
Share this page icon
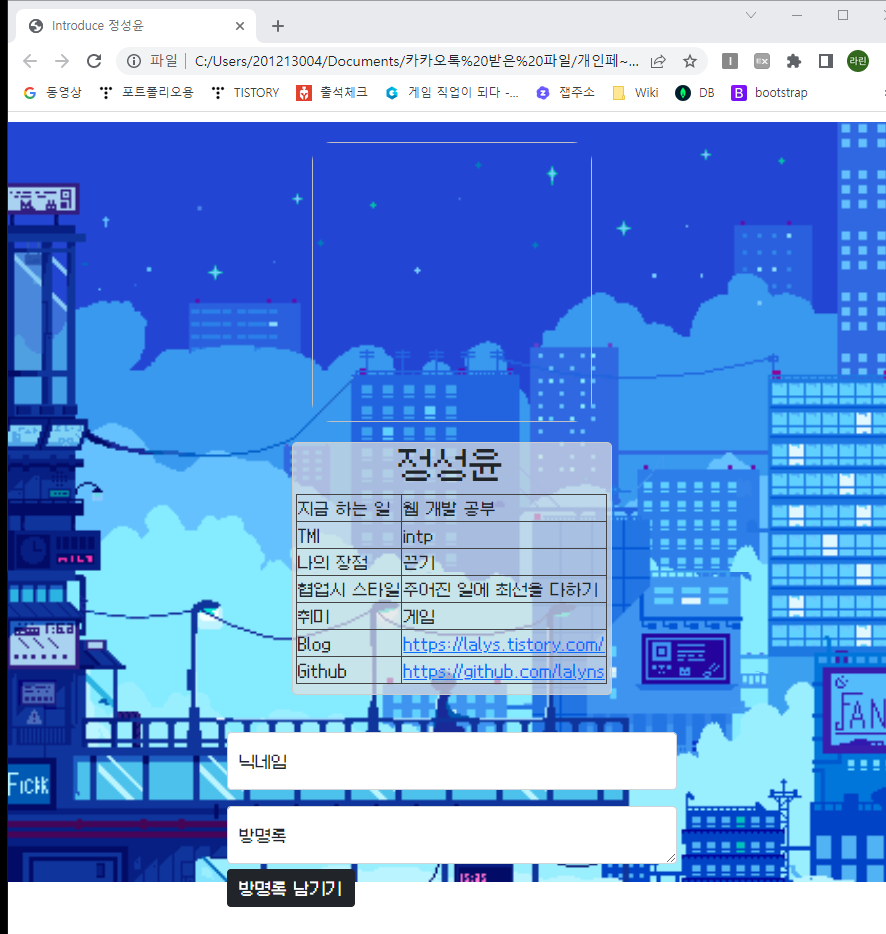[658, 61]
